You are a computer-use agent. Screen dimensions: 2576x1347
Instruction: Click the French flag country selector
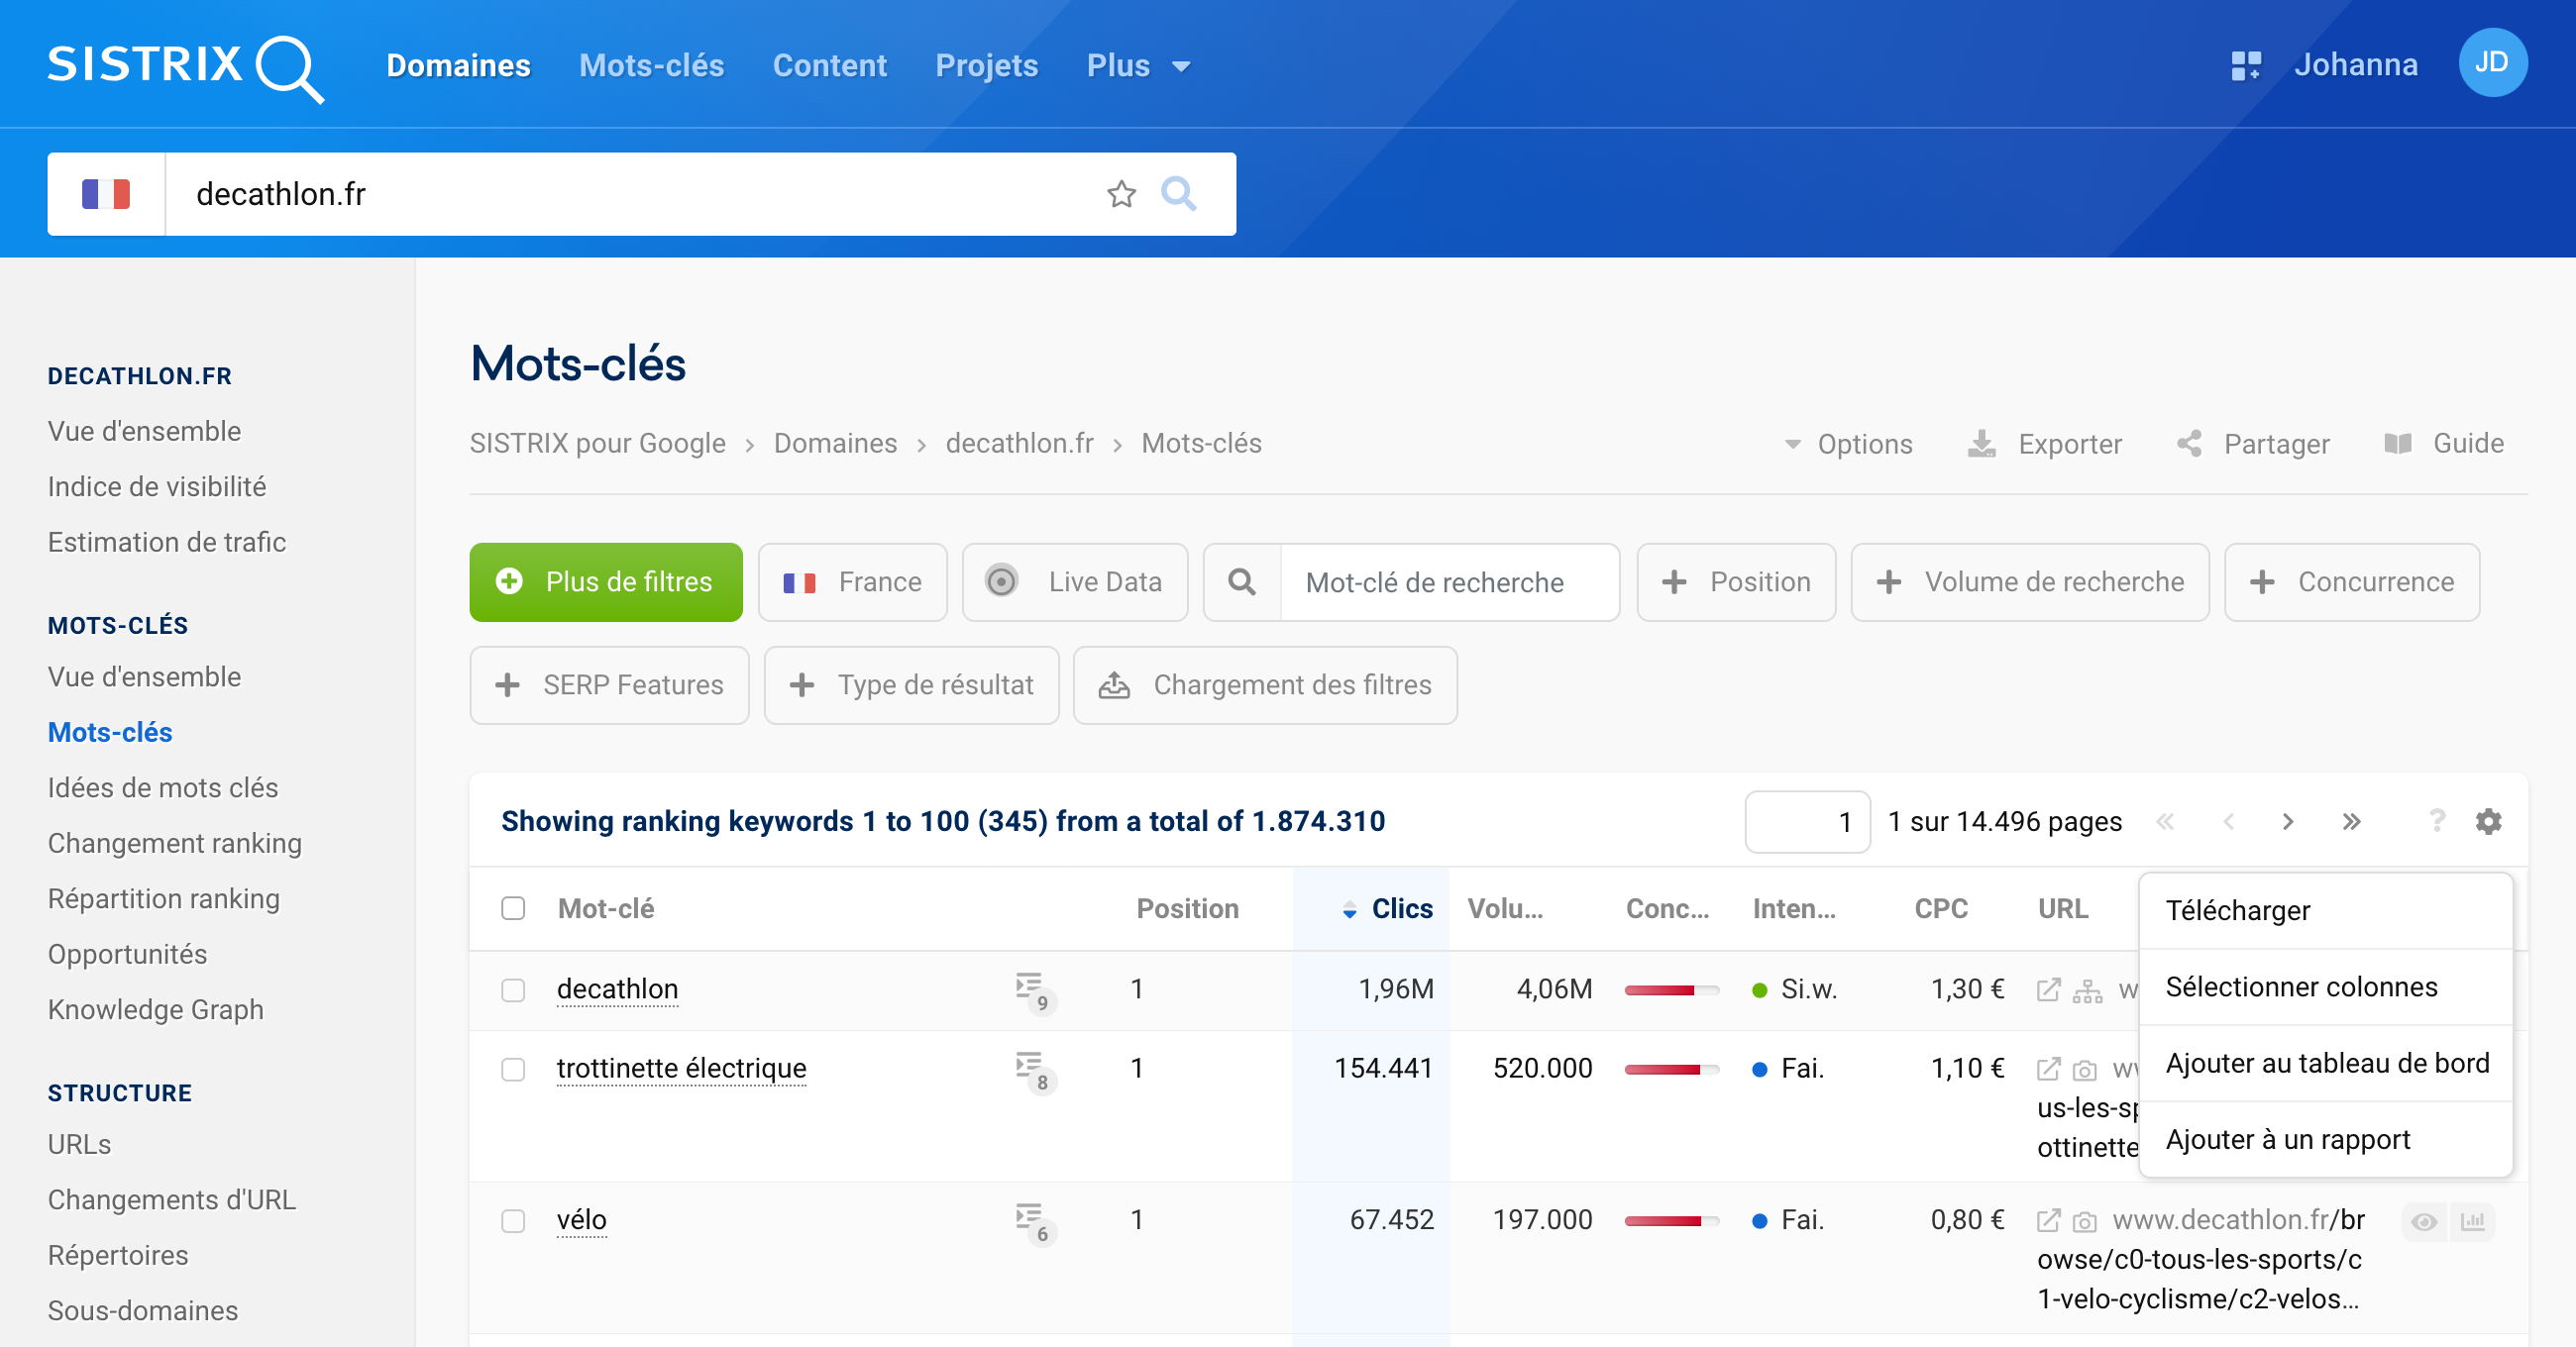pos(106,194)
